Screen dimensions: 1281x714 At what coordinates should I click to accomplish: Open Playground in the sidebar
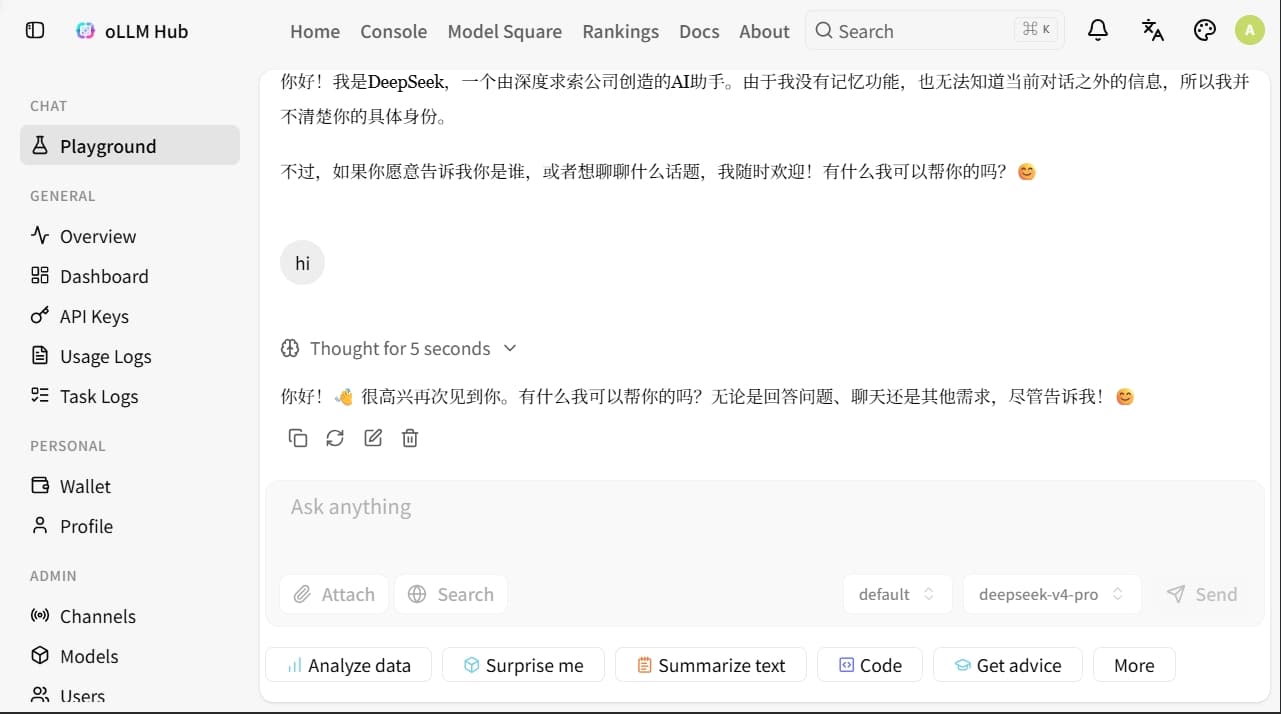[130, 146]
